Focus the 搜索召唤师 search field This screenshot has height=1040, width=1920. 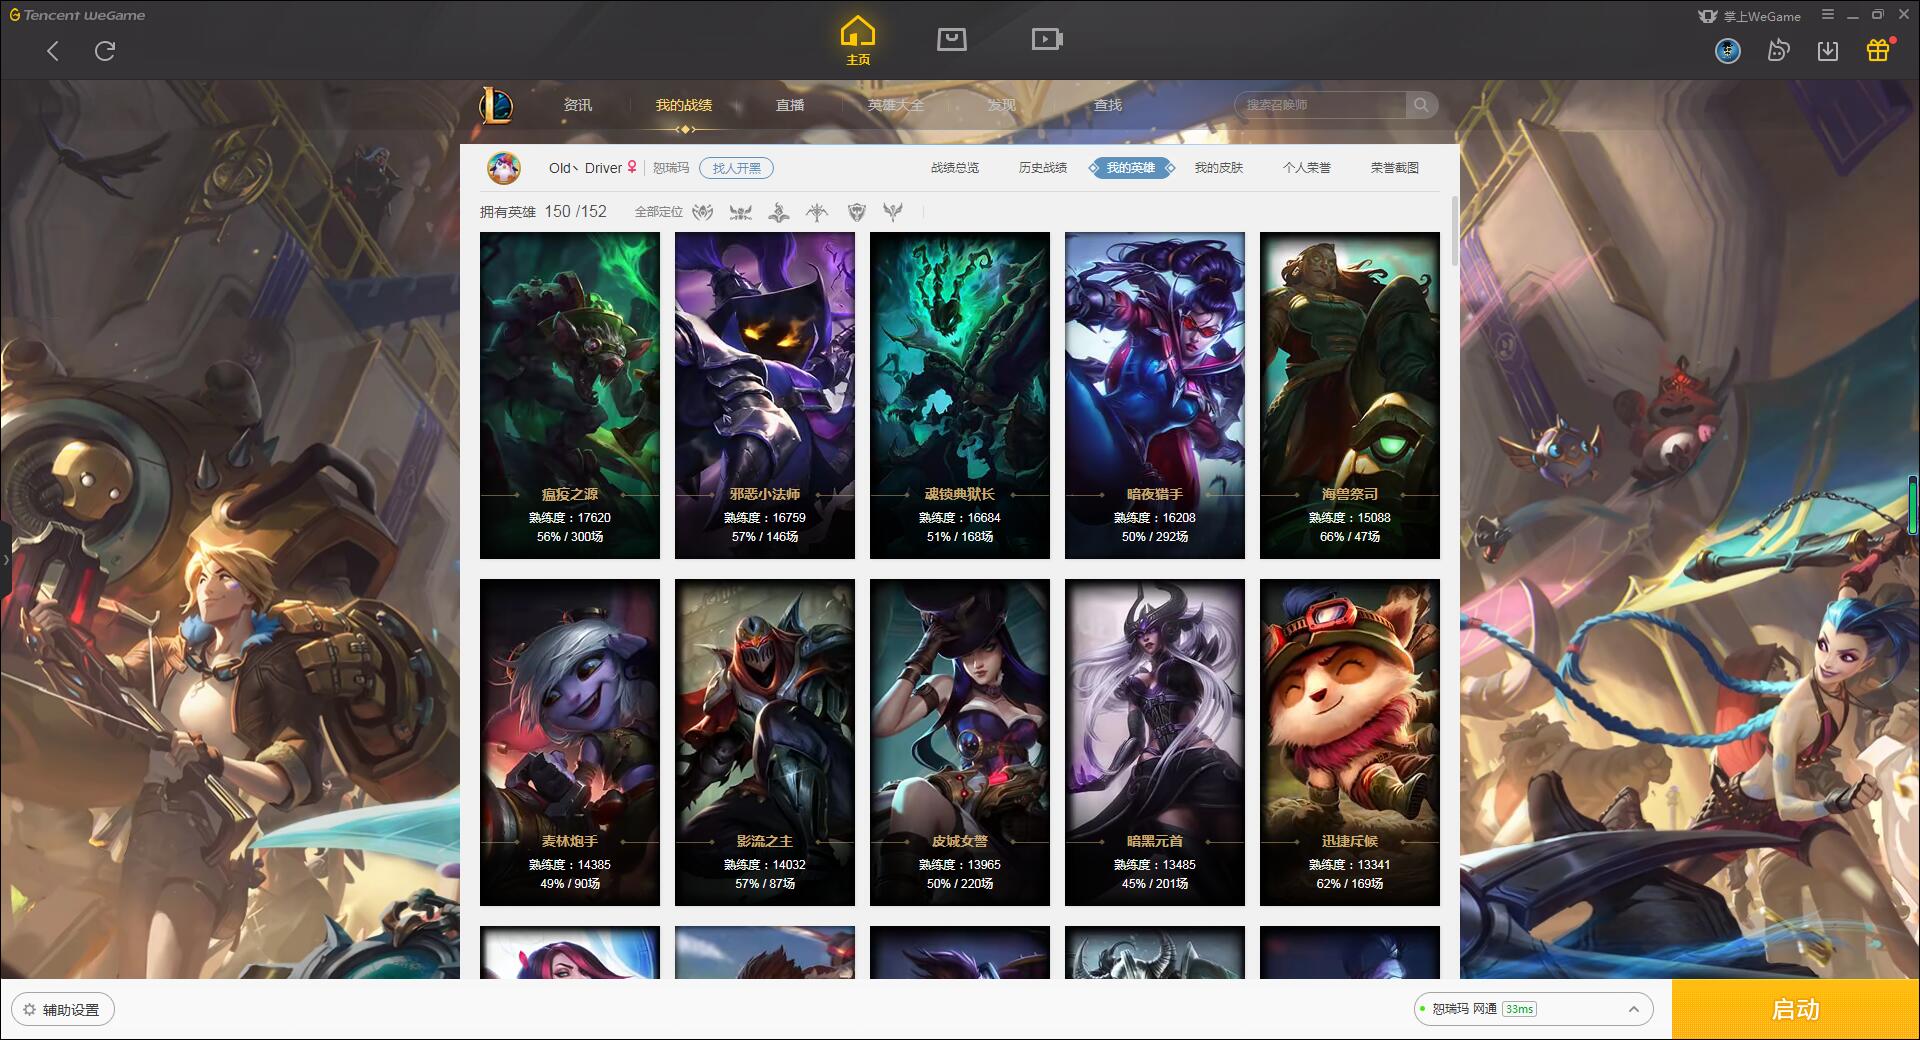tap(1322, 105)
